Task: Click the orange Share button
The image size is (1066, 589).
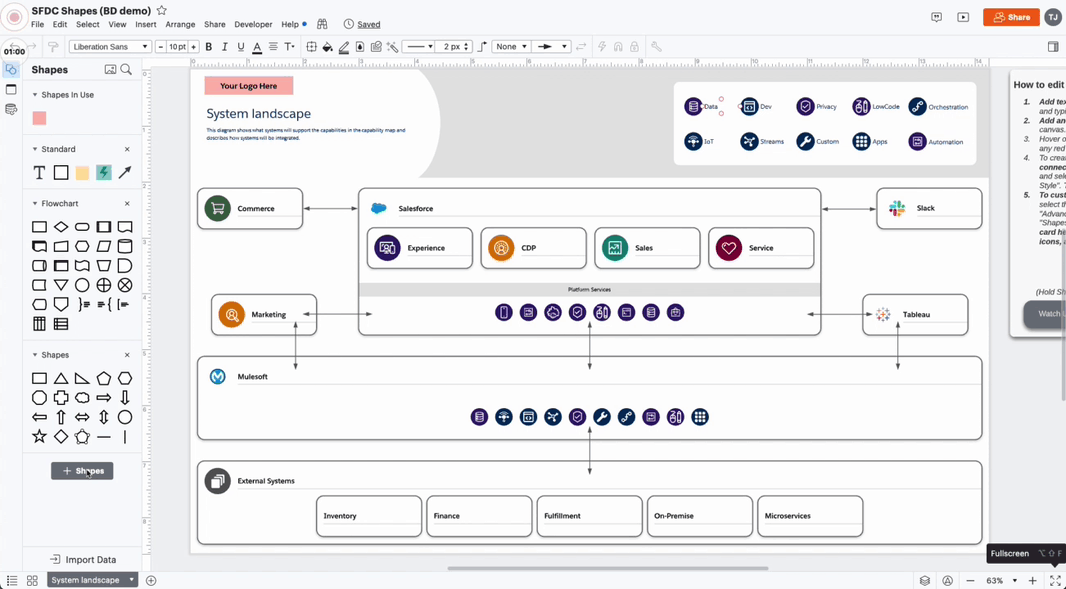Action: (1012, 18)
